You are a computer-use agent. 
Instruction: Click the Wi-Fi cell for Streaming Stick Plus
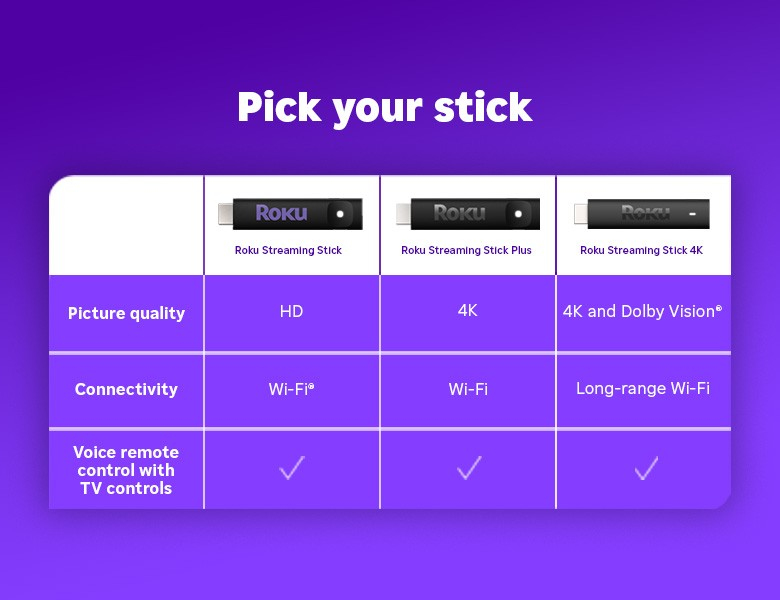[x=468, y=389]
